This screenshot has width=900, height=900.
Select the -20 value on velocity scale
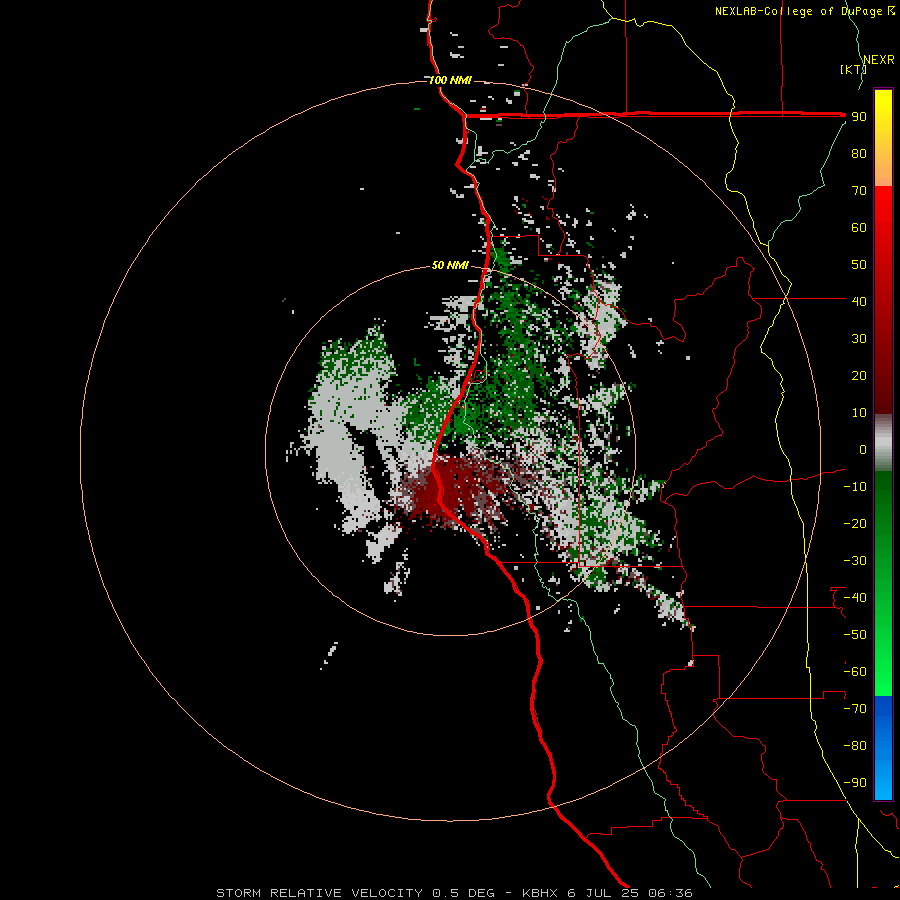coord(855,524)
